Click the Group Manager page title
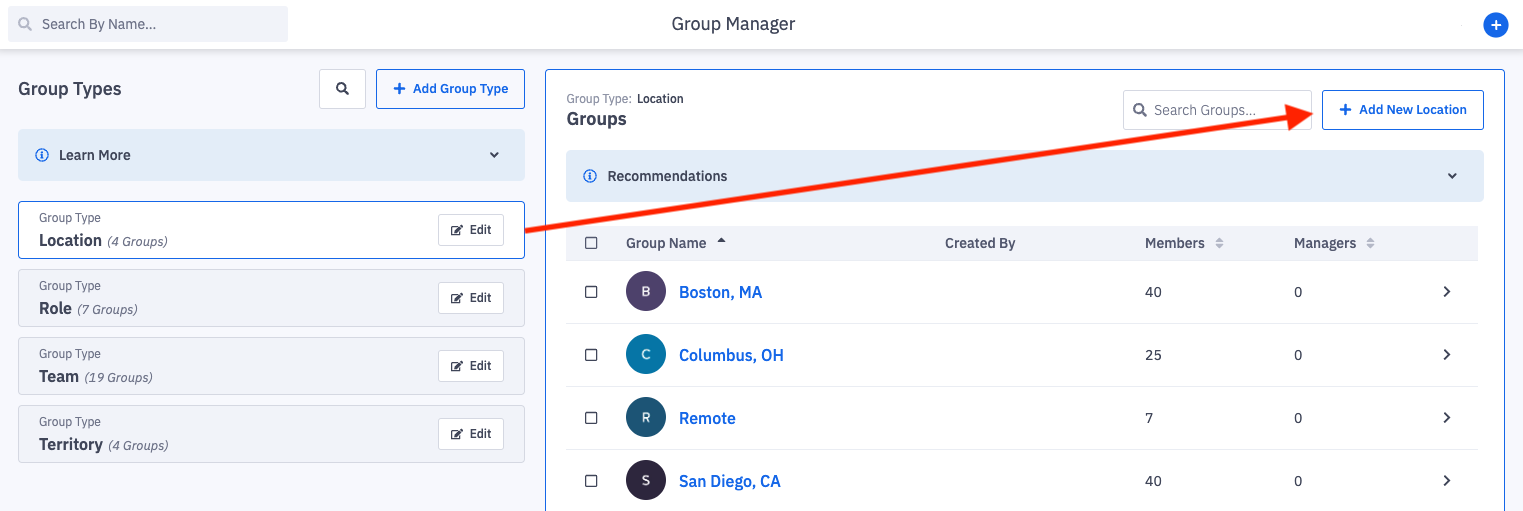This screenshot has width=1523, height=511. pos(733,24)
